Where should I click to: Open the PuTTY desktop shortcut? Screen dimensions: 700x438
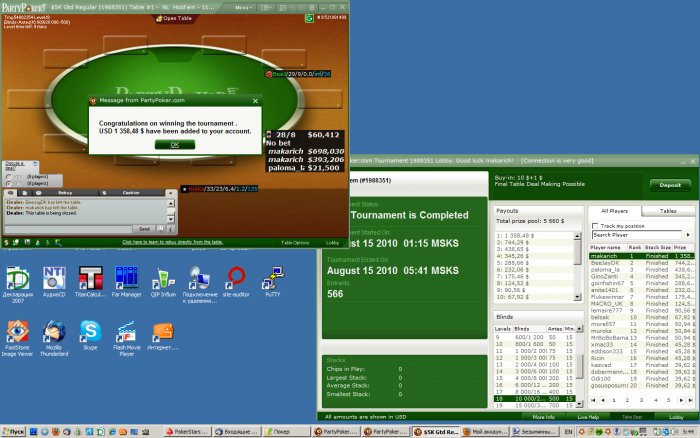click(x=272, y=281)
